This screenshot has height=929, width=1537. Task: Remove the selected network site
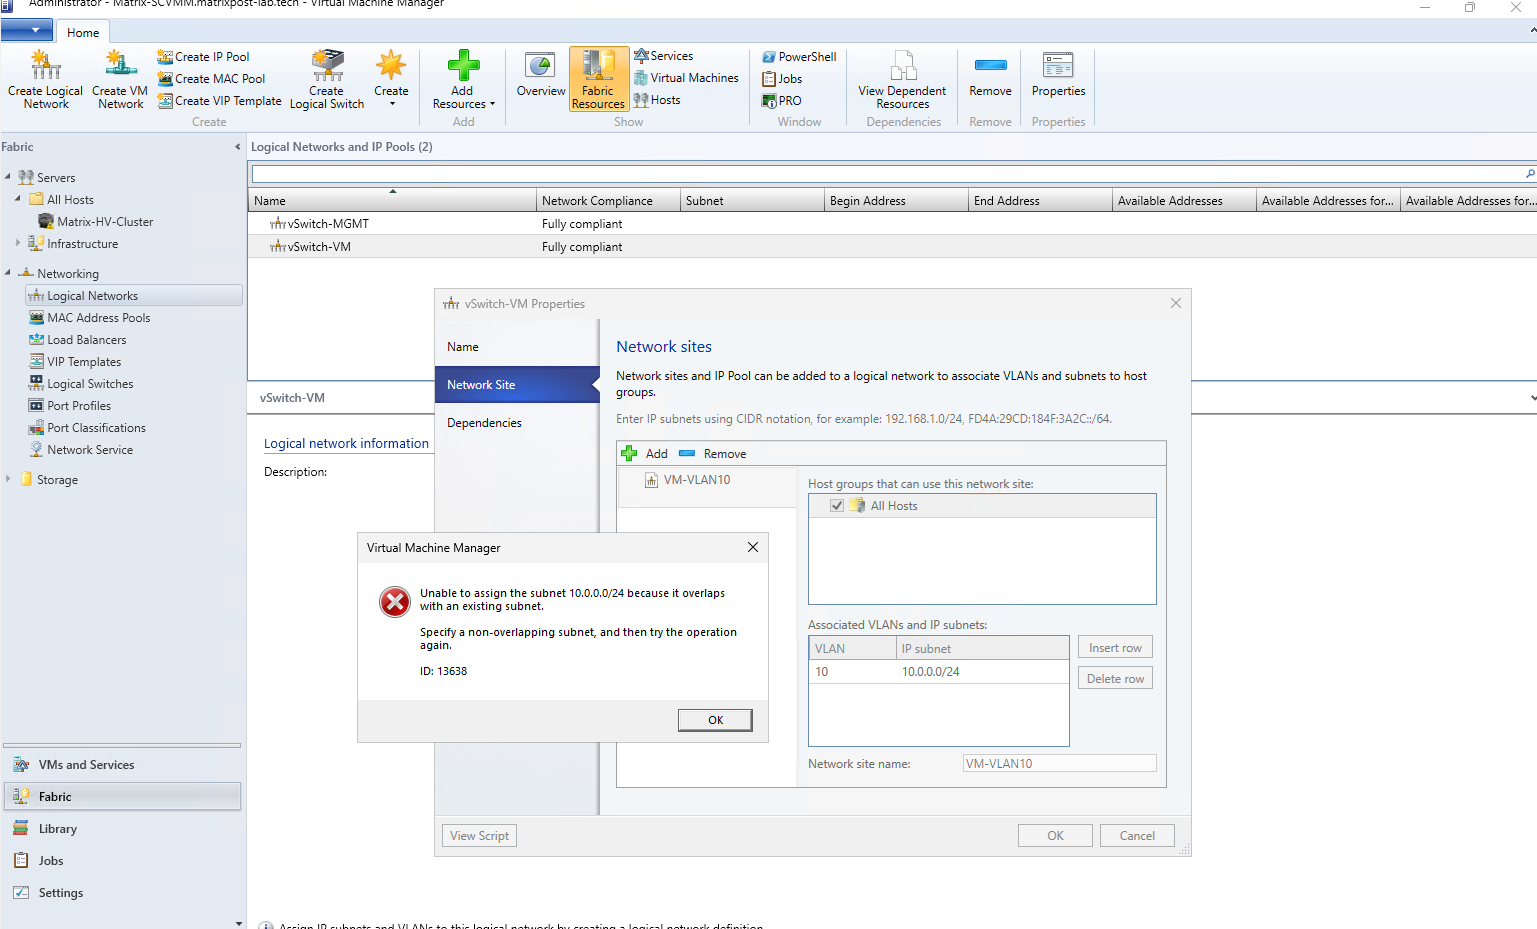tap(713, 453)
